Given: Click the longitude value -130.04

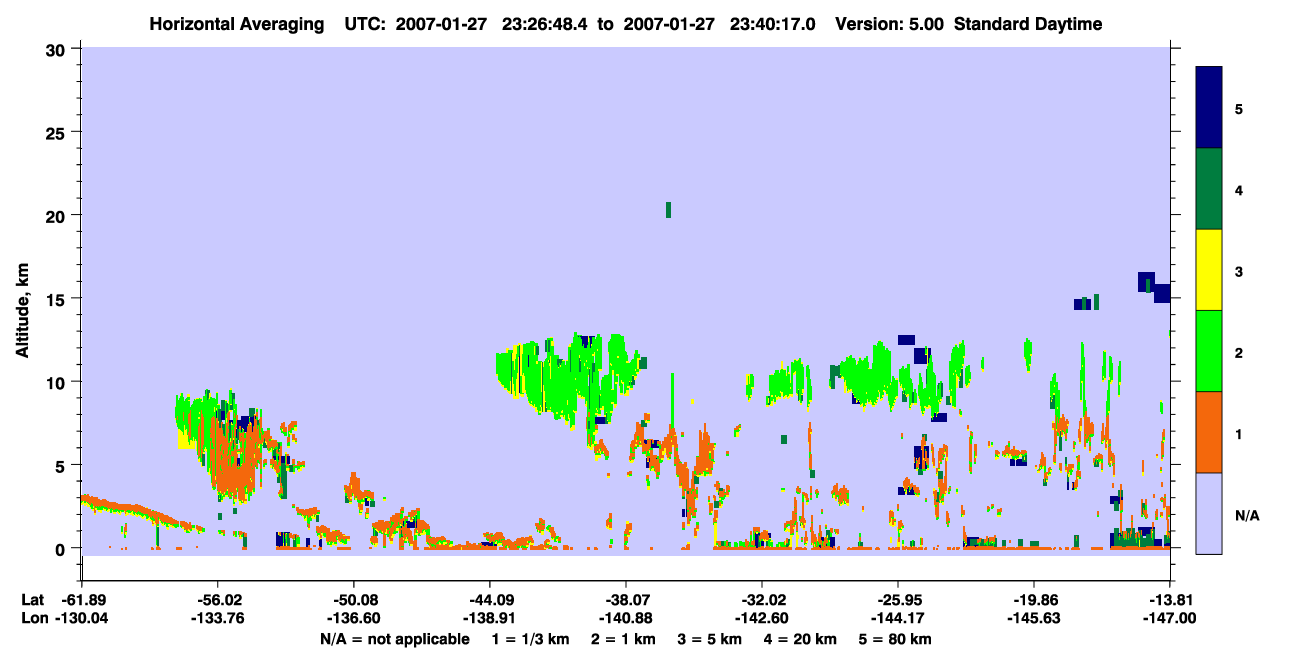Looking at the screenshot, I should 81,618.
